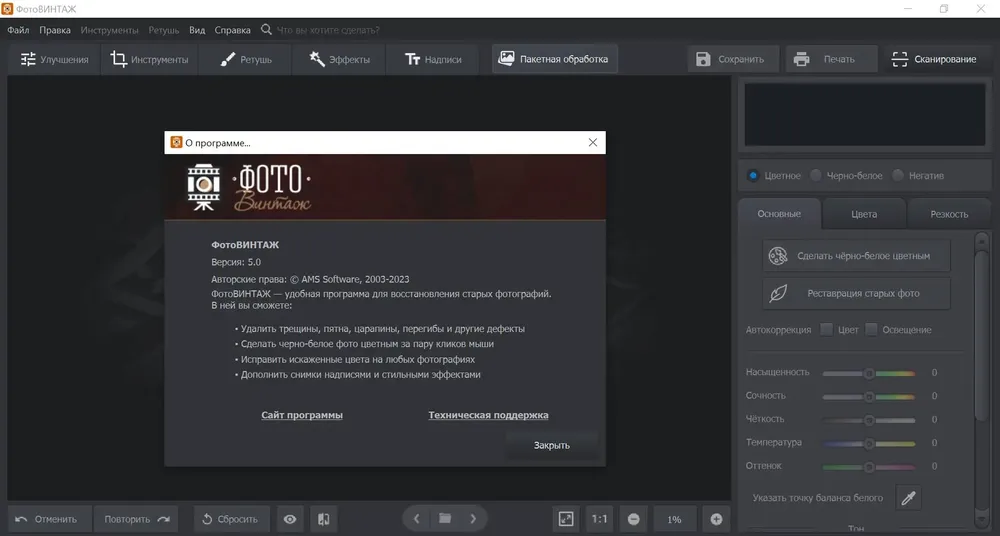Select the Черно-белое radio button

[x=816, y=175]
